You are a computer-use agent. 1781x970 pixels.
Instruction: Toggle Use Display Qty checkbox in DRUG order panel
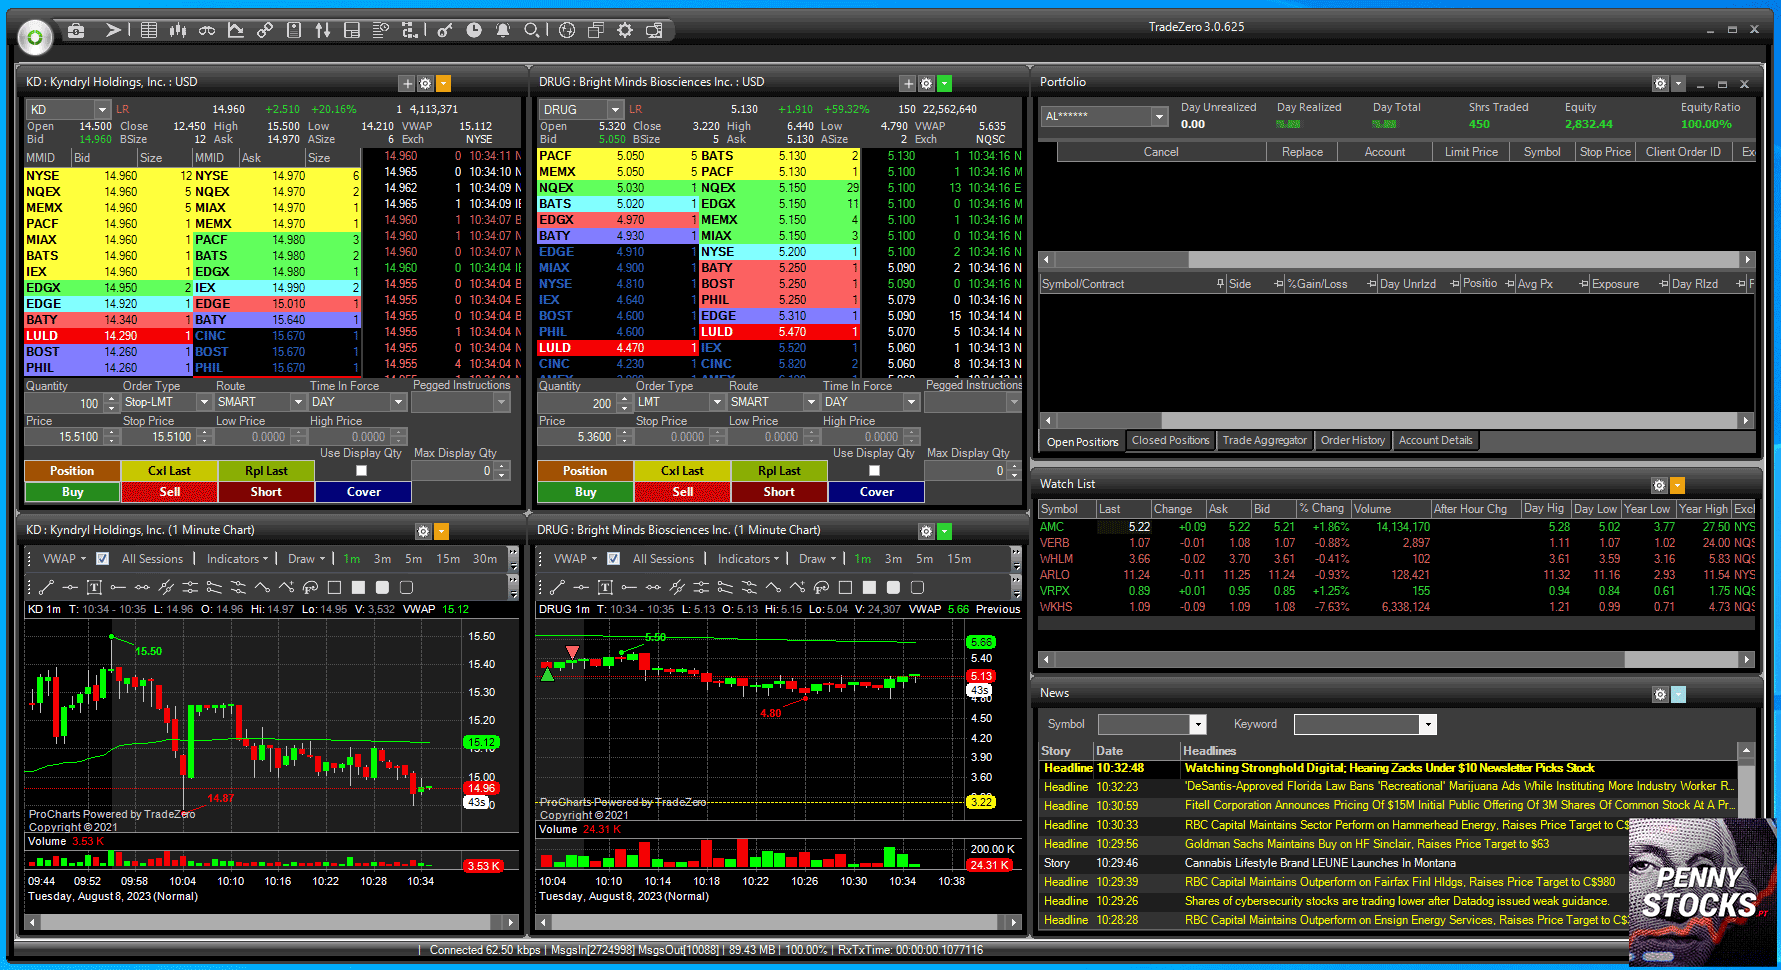(x=874, y=470)
